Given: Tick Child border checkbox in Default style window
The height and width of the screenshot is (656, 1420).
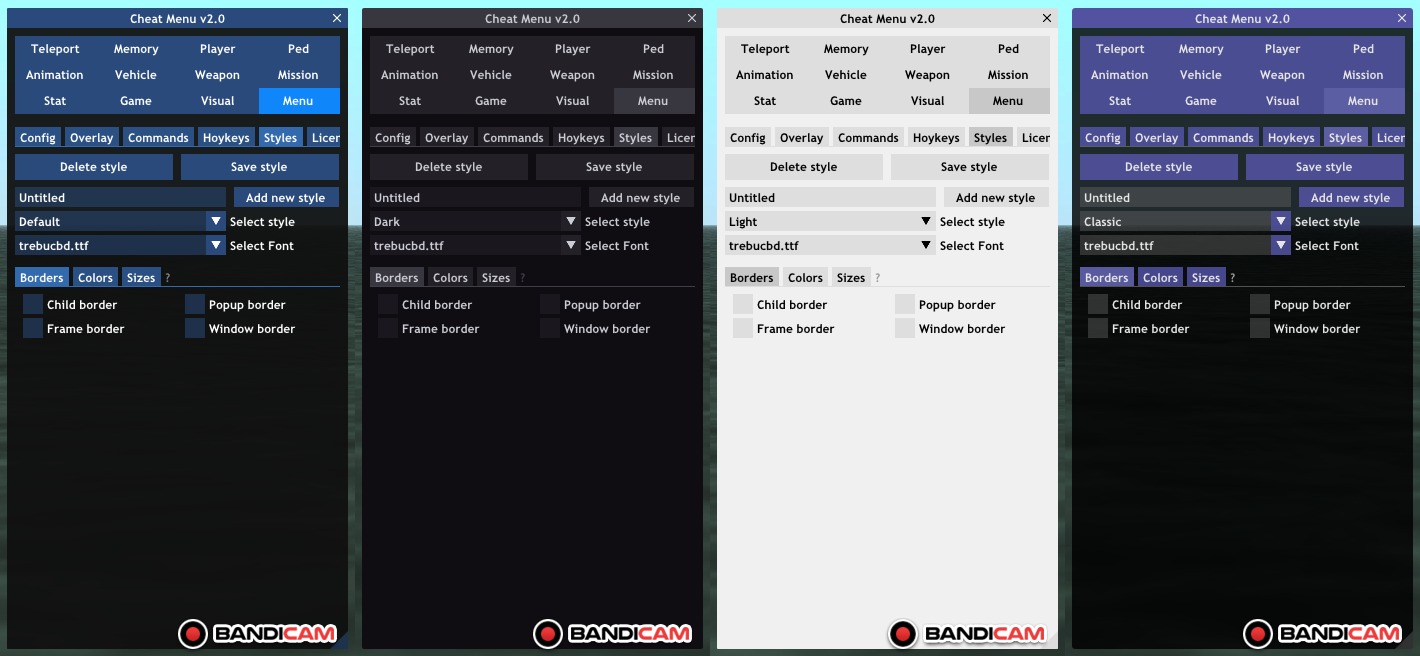Looking at the screenshot, I should (33, 304).
